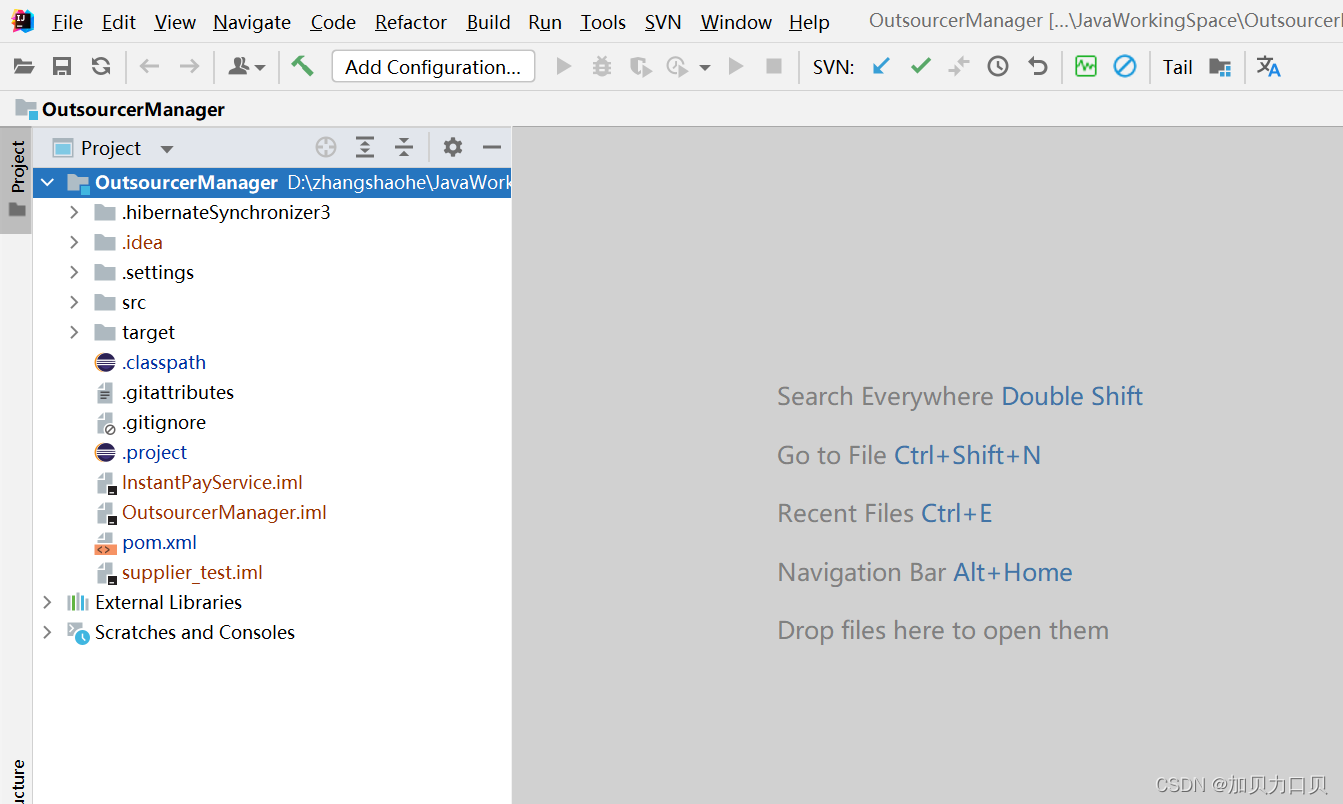Open the Help menu
The image size is (1343, 804).
809,22
